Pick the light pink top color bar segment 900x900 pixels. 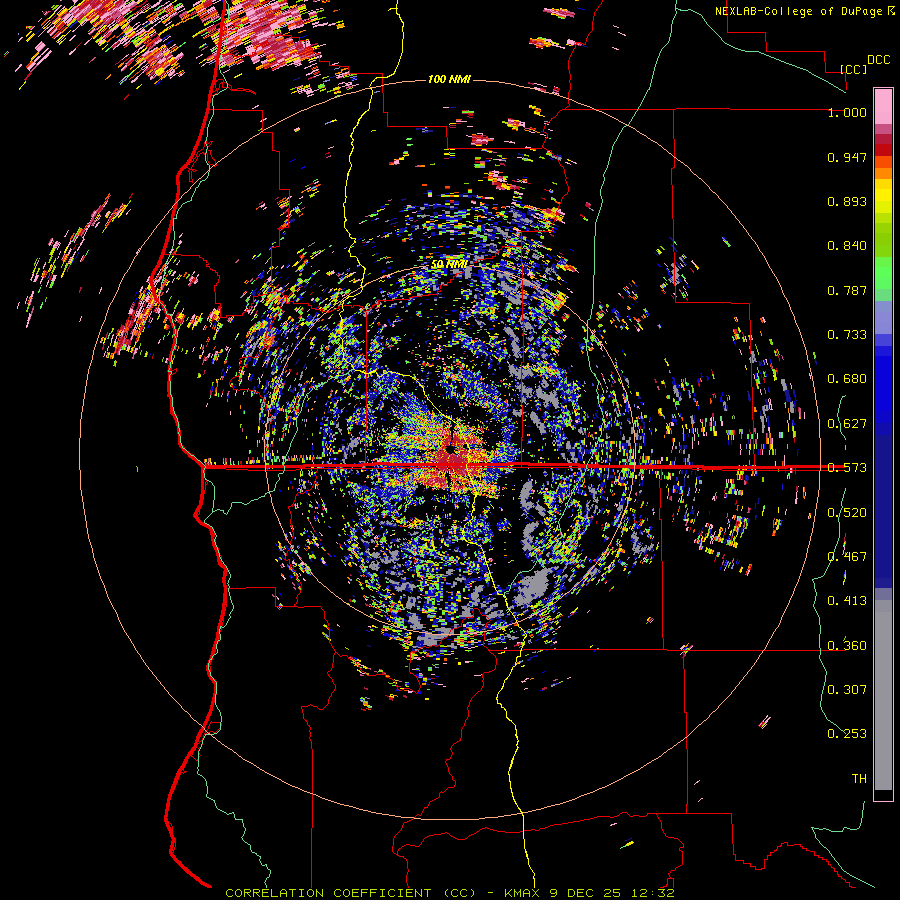pyautogui.click(x=883, y=106)
